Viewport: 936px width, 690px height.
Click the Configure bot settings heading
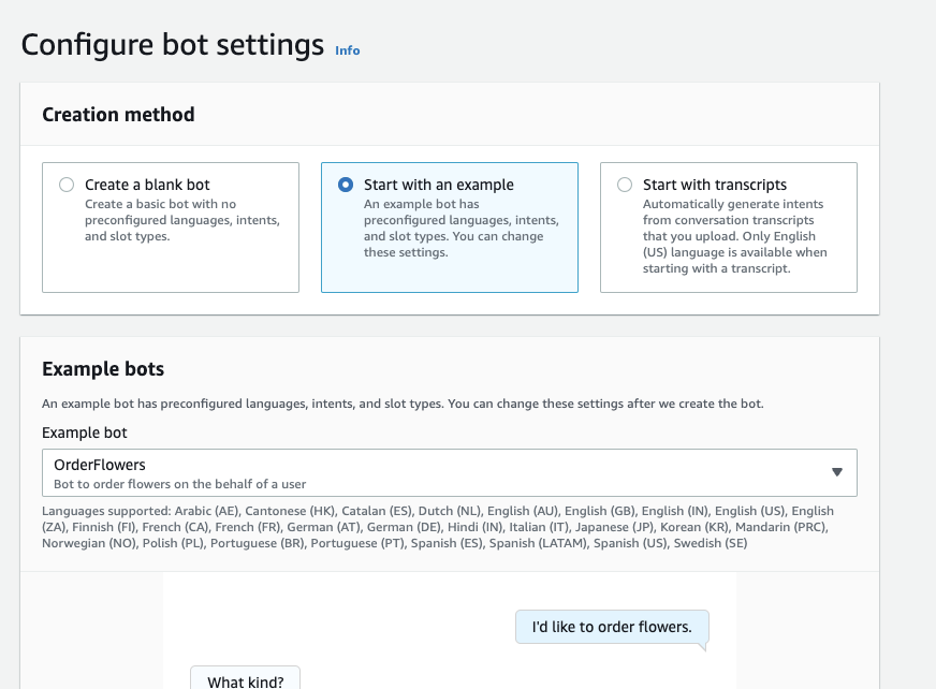click(172, 45)
